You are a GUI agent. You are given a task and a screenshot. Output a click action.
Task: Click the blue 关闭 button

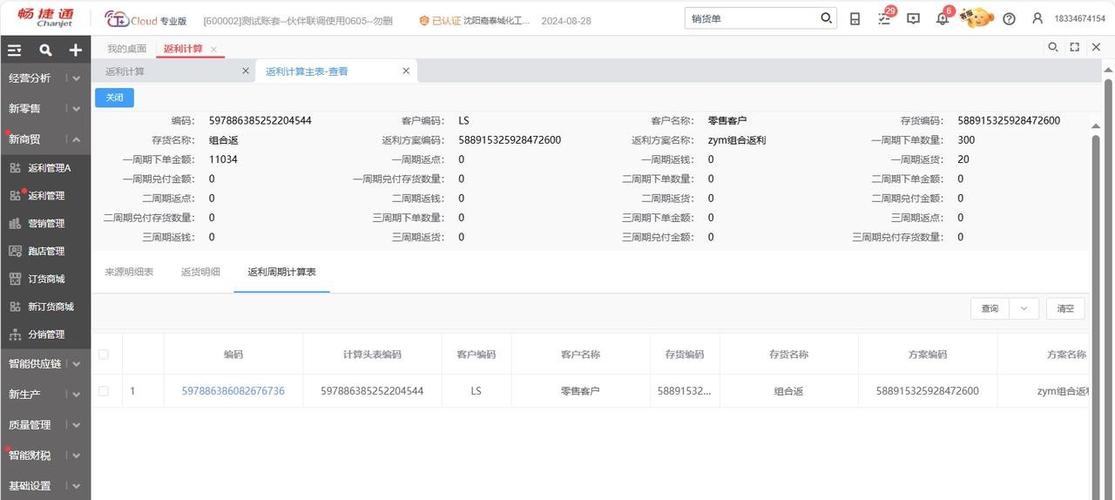tap(114, 98)
